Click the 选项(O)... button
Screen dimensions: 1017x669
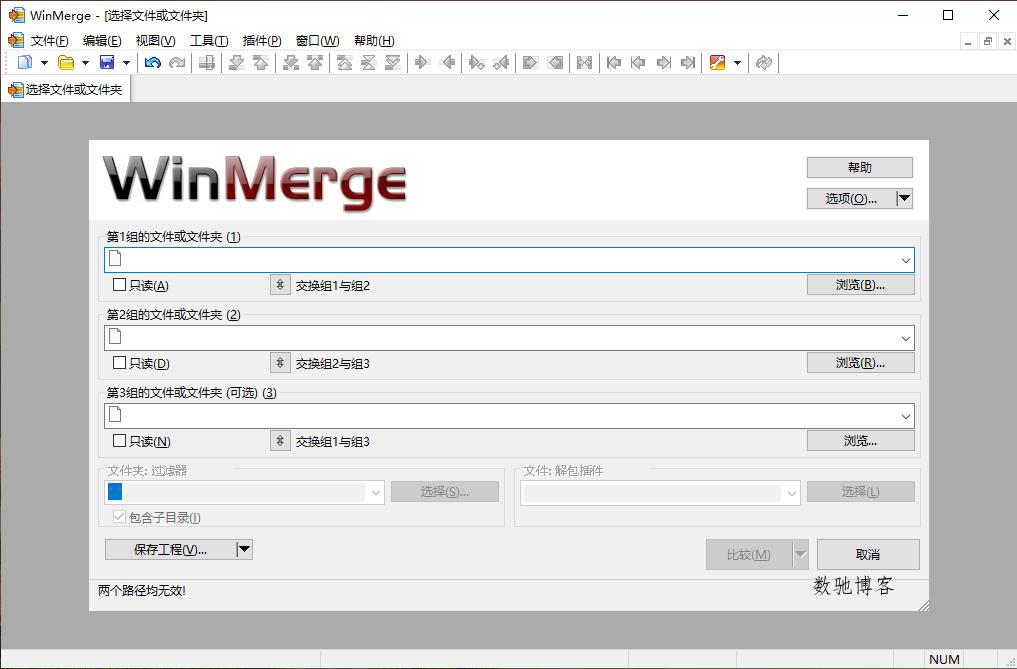(851, 199)
